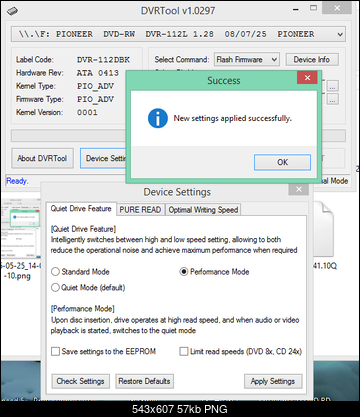Select Standard Mode radio button

[x=55, y=272]
